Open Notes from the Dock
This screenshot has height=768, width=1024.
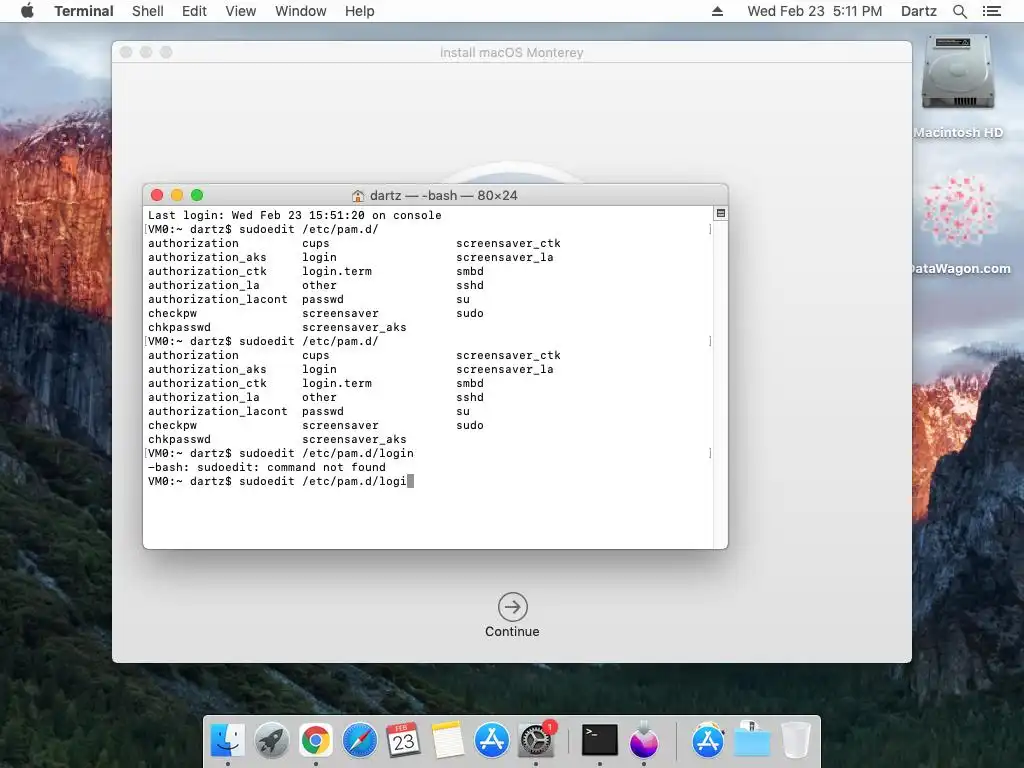[x=447, y=741]
